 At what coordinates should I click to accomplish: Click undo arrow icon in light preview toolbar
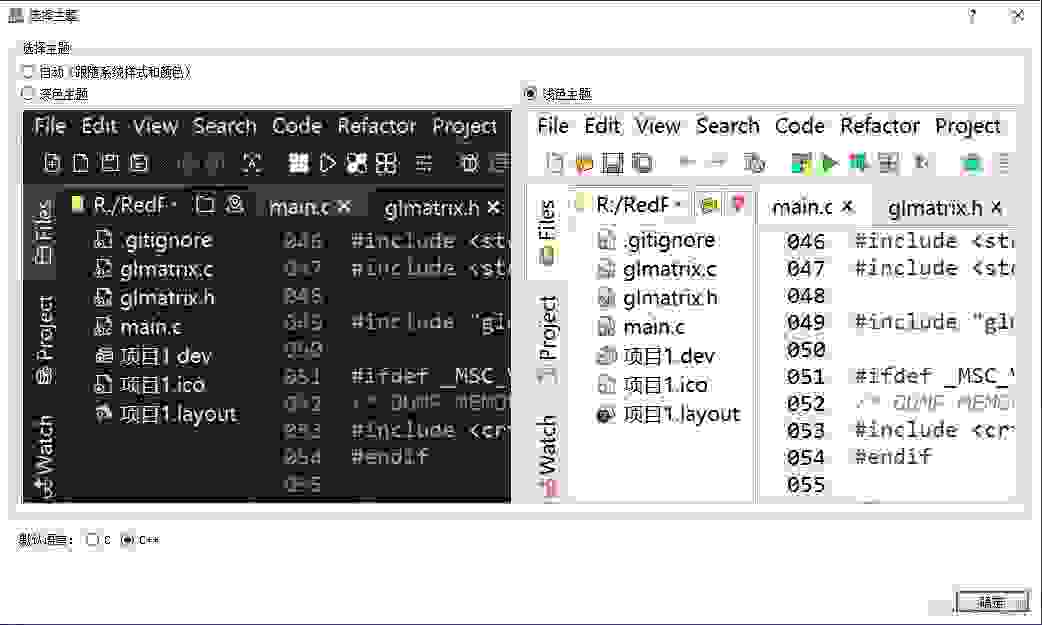[688, 162]
